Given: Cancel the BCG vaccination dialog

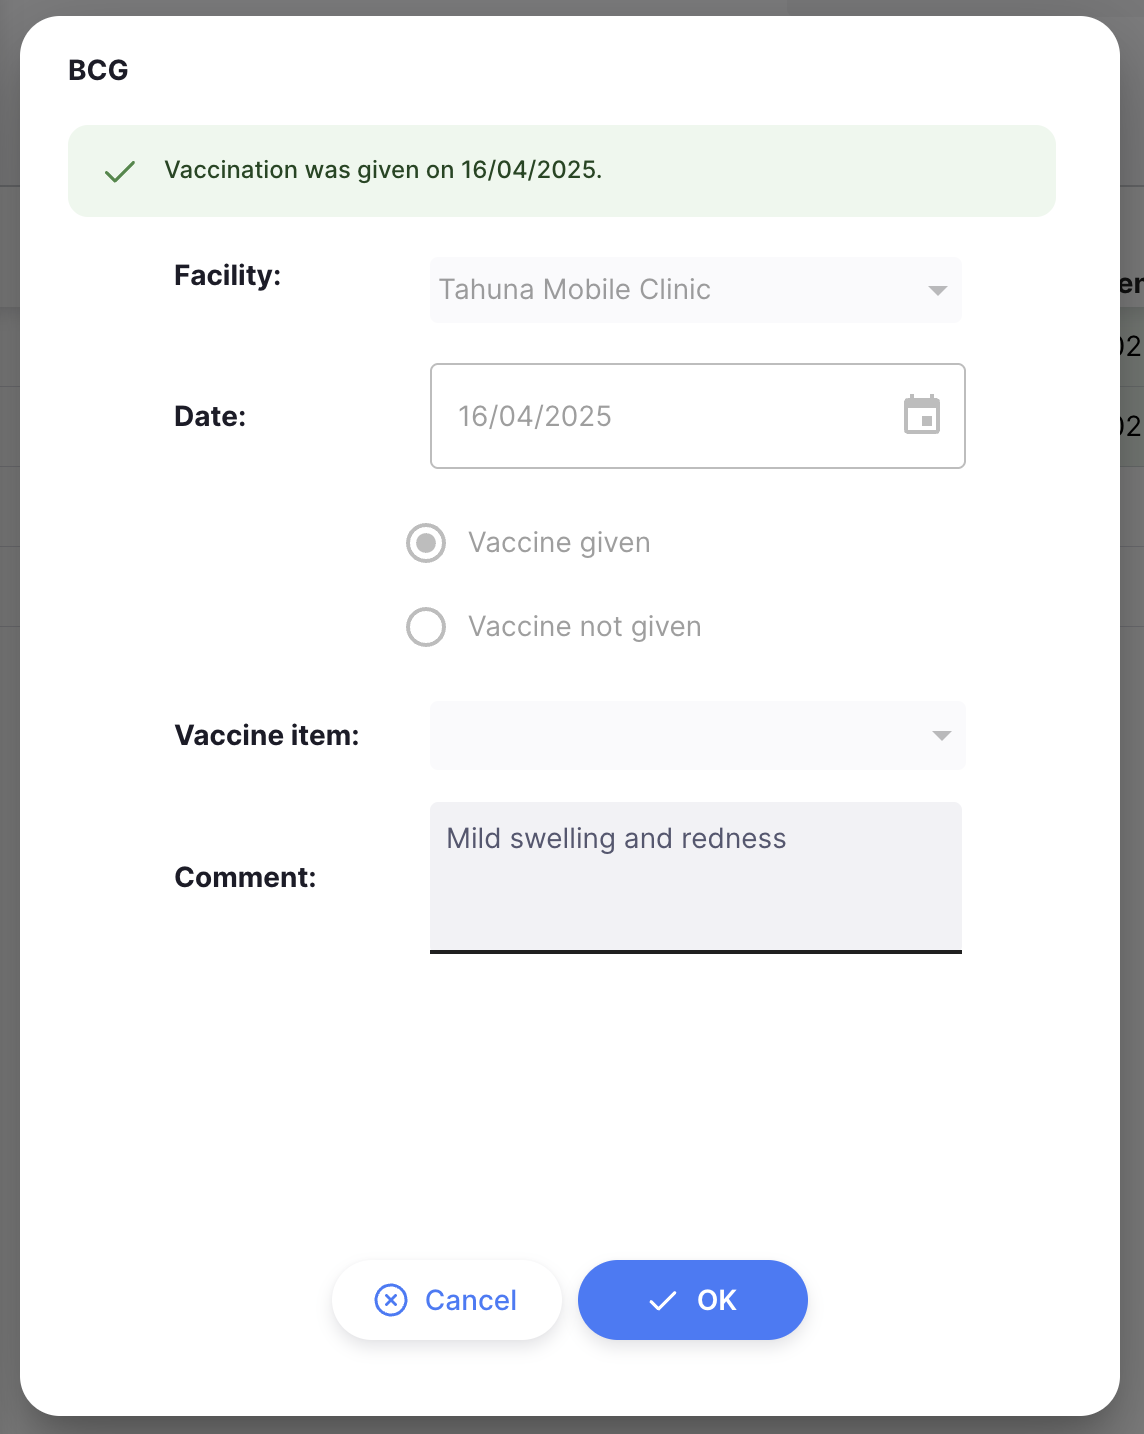Looking at the screenshot, I should coord(446,1300).
